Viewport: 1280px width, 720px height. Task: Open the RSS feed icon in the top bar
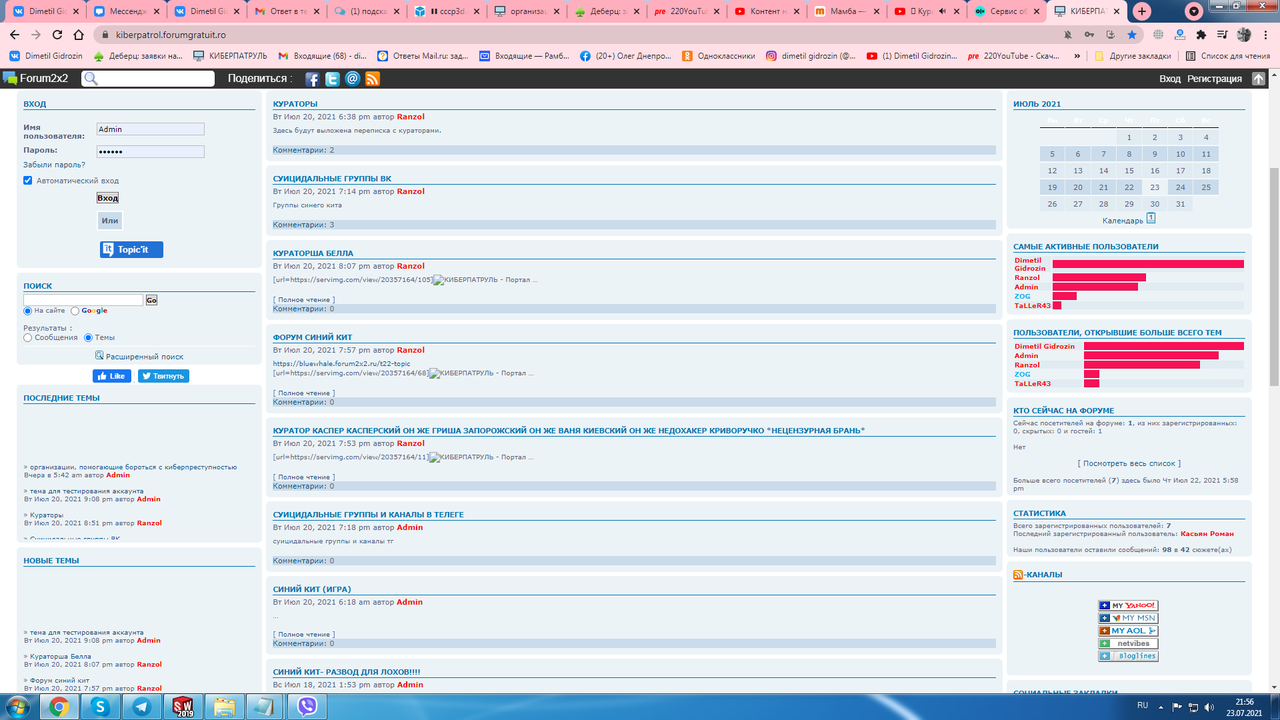click(372, 79)
